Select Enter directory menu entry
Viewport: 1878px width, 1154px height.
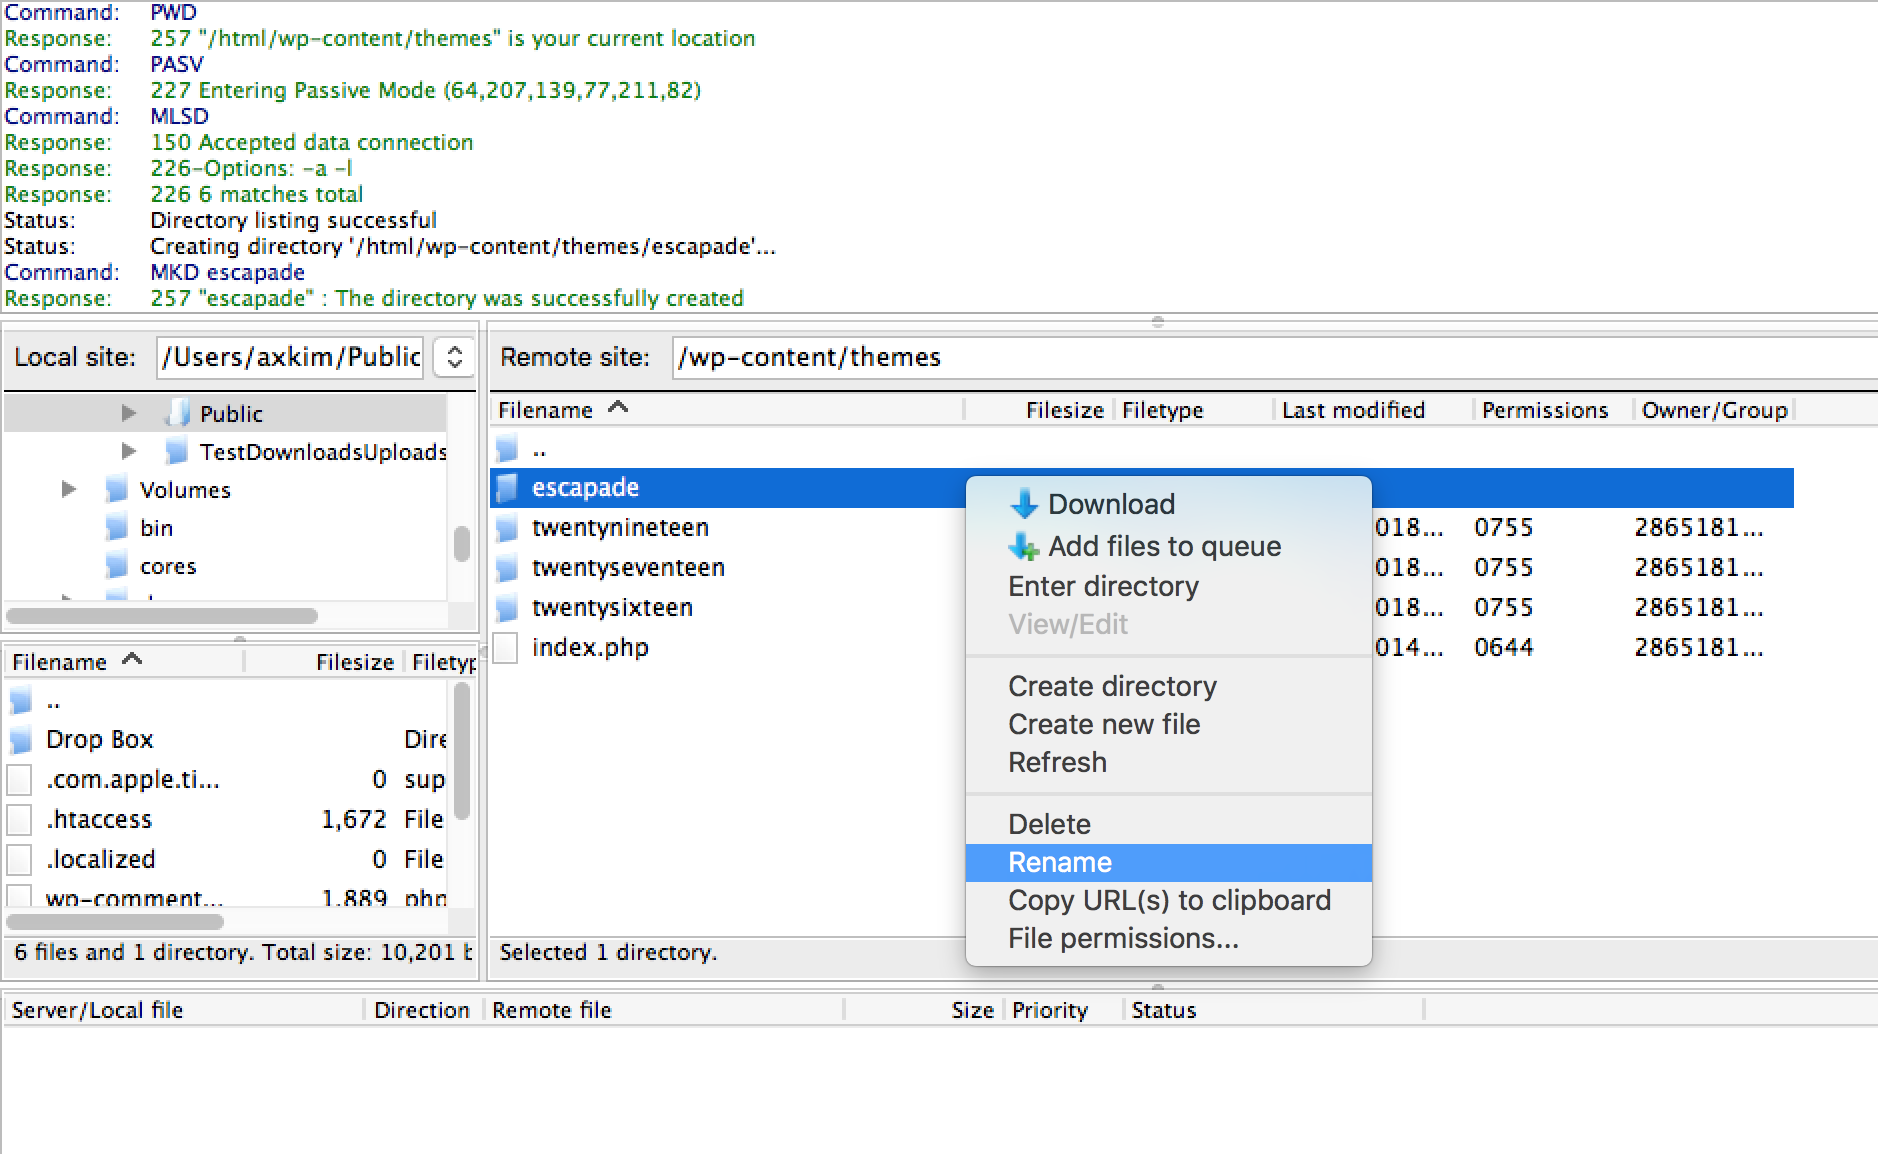pyautogui.click(x=1168, y=586)
